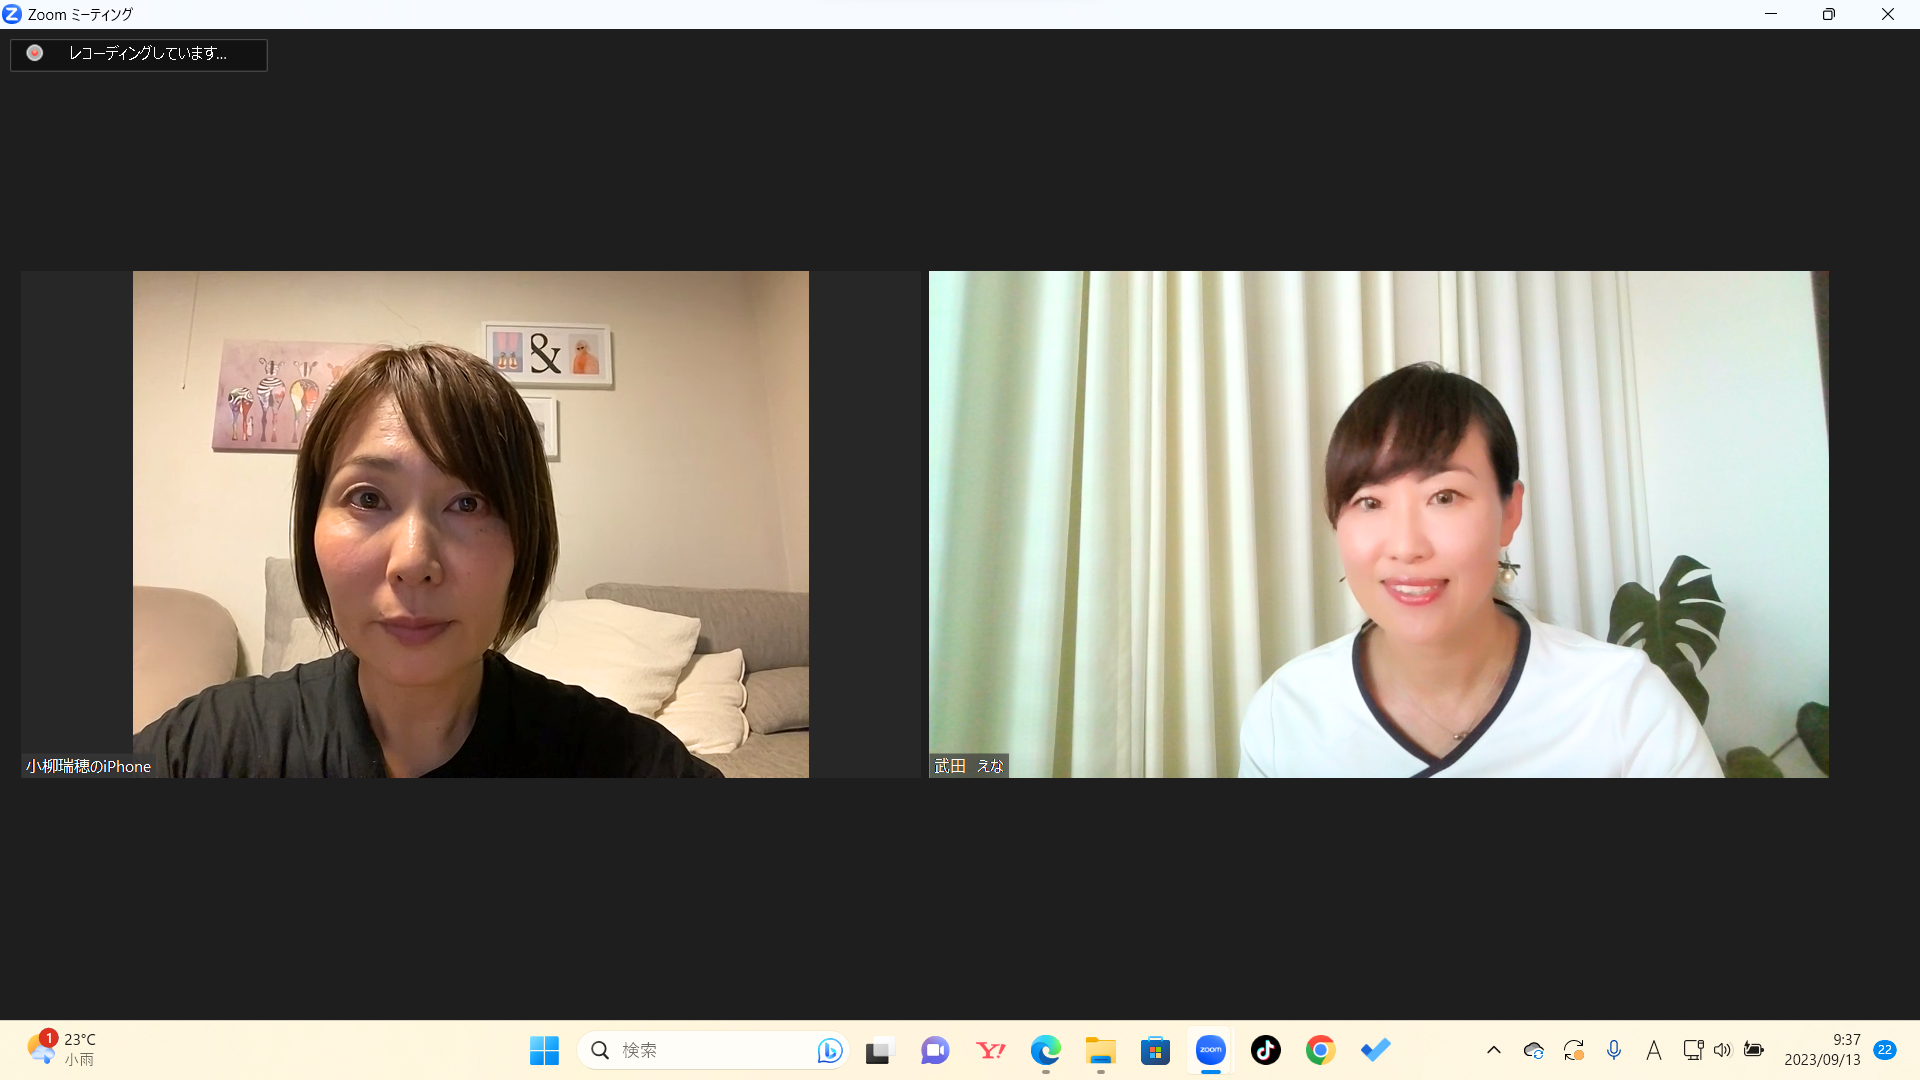Select the 武田 えな video tile
Image resolution: width=1920 pixels, height=1080 pixels.
pos(1378,524)
